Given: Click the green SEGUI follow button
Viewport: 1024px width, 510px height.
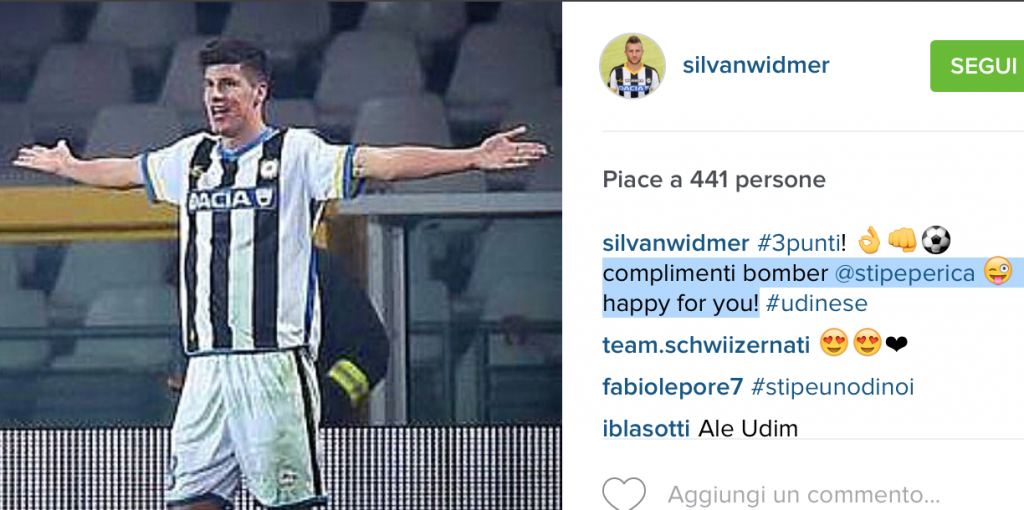Looking at the screenshot, I should 977,66.
